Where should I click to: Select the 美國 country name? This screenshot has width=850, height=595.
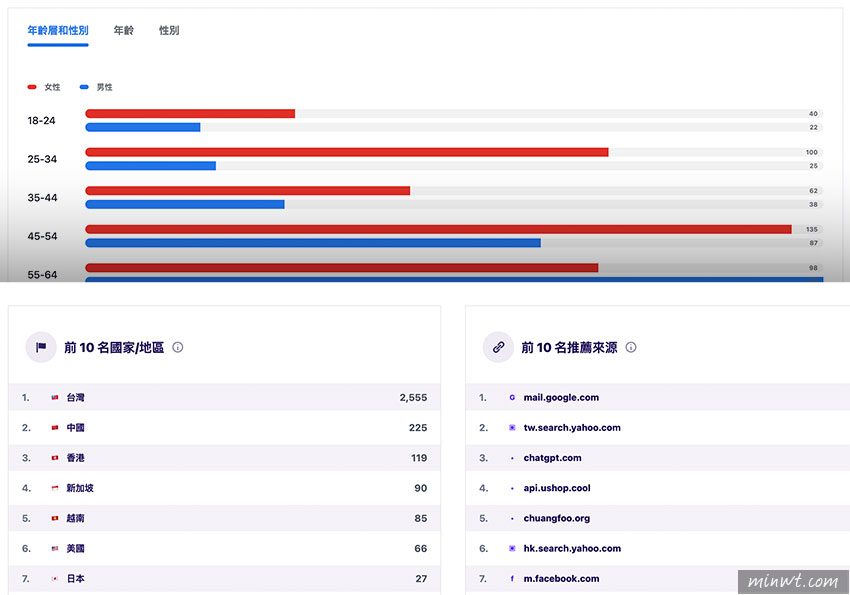(75, 548)
